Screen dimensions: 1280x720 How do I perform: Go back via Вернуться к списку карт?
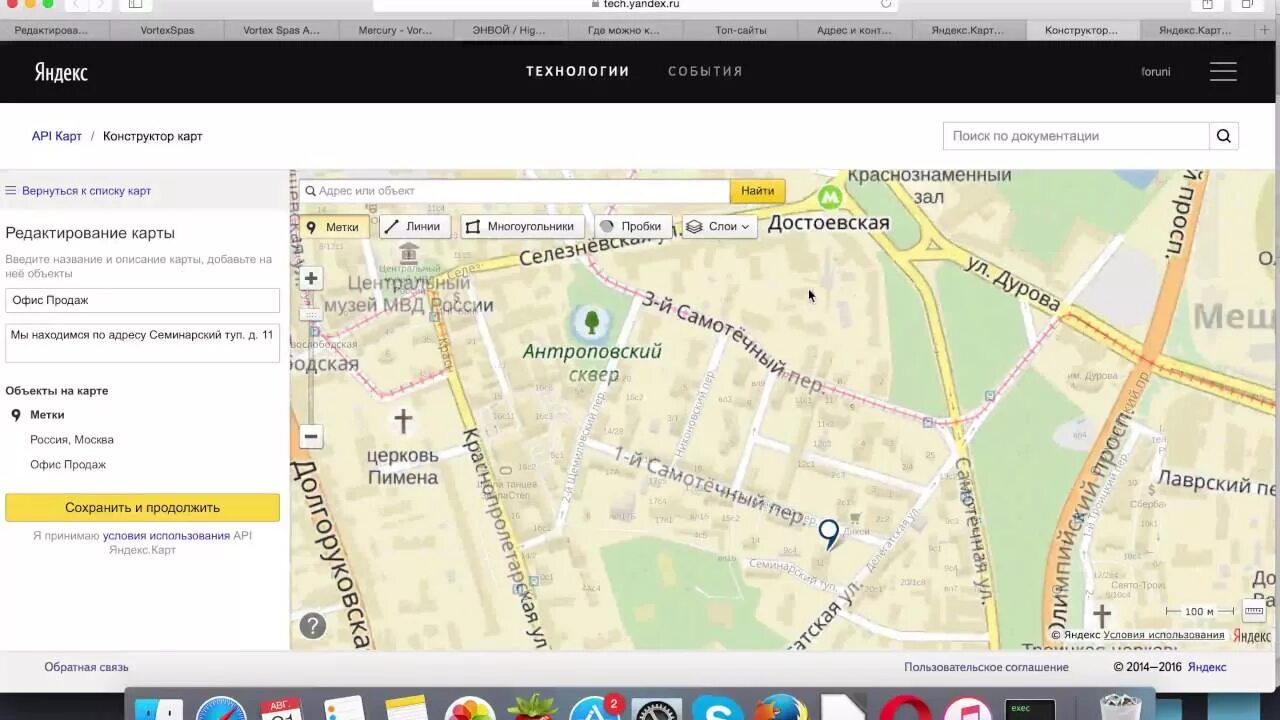[86, 191]
